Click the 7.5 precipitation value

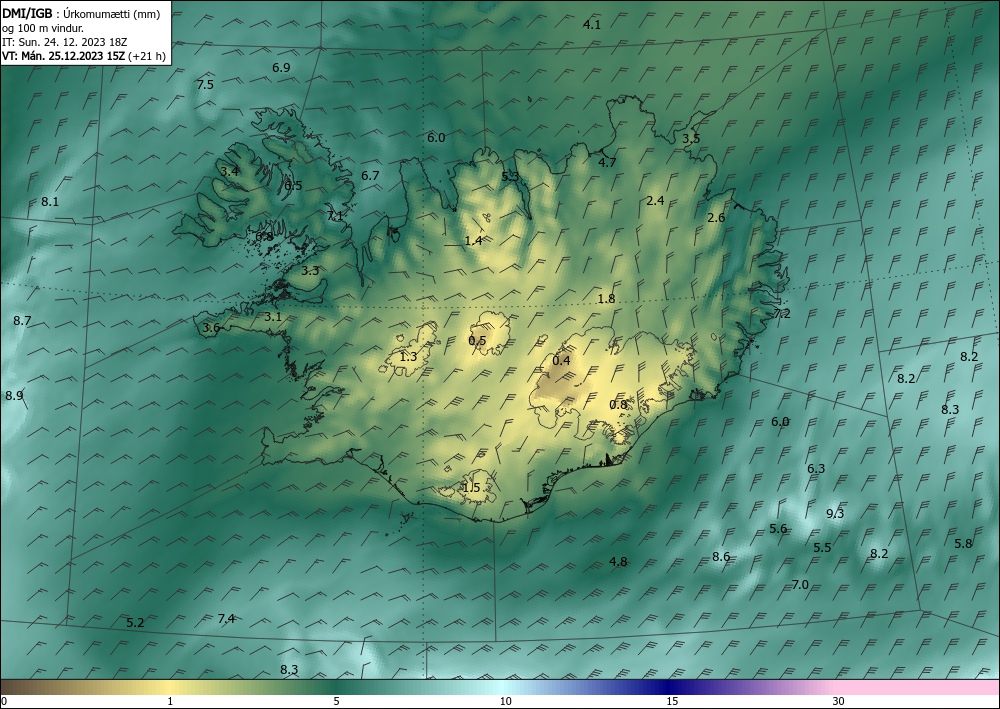coord(205,85)
